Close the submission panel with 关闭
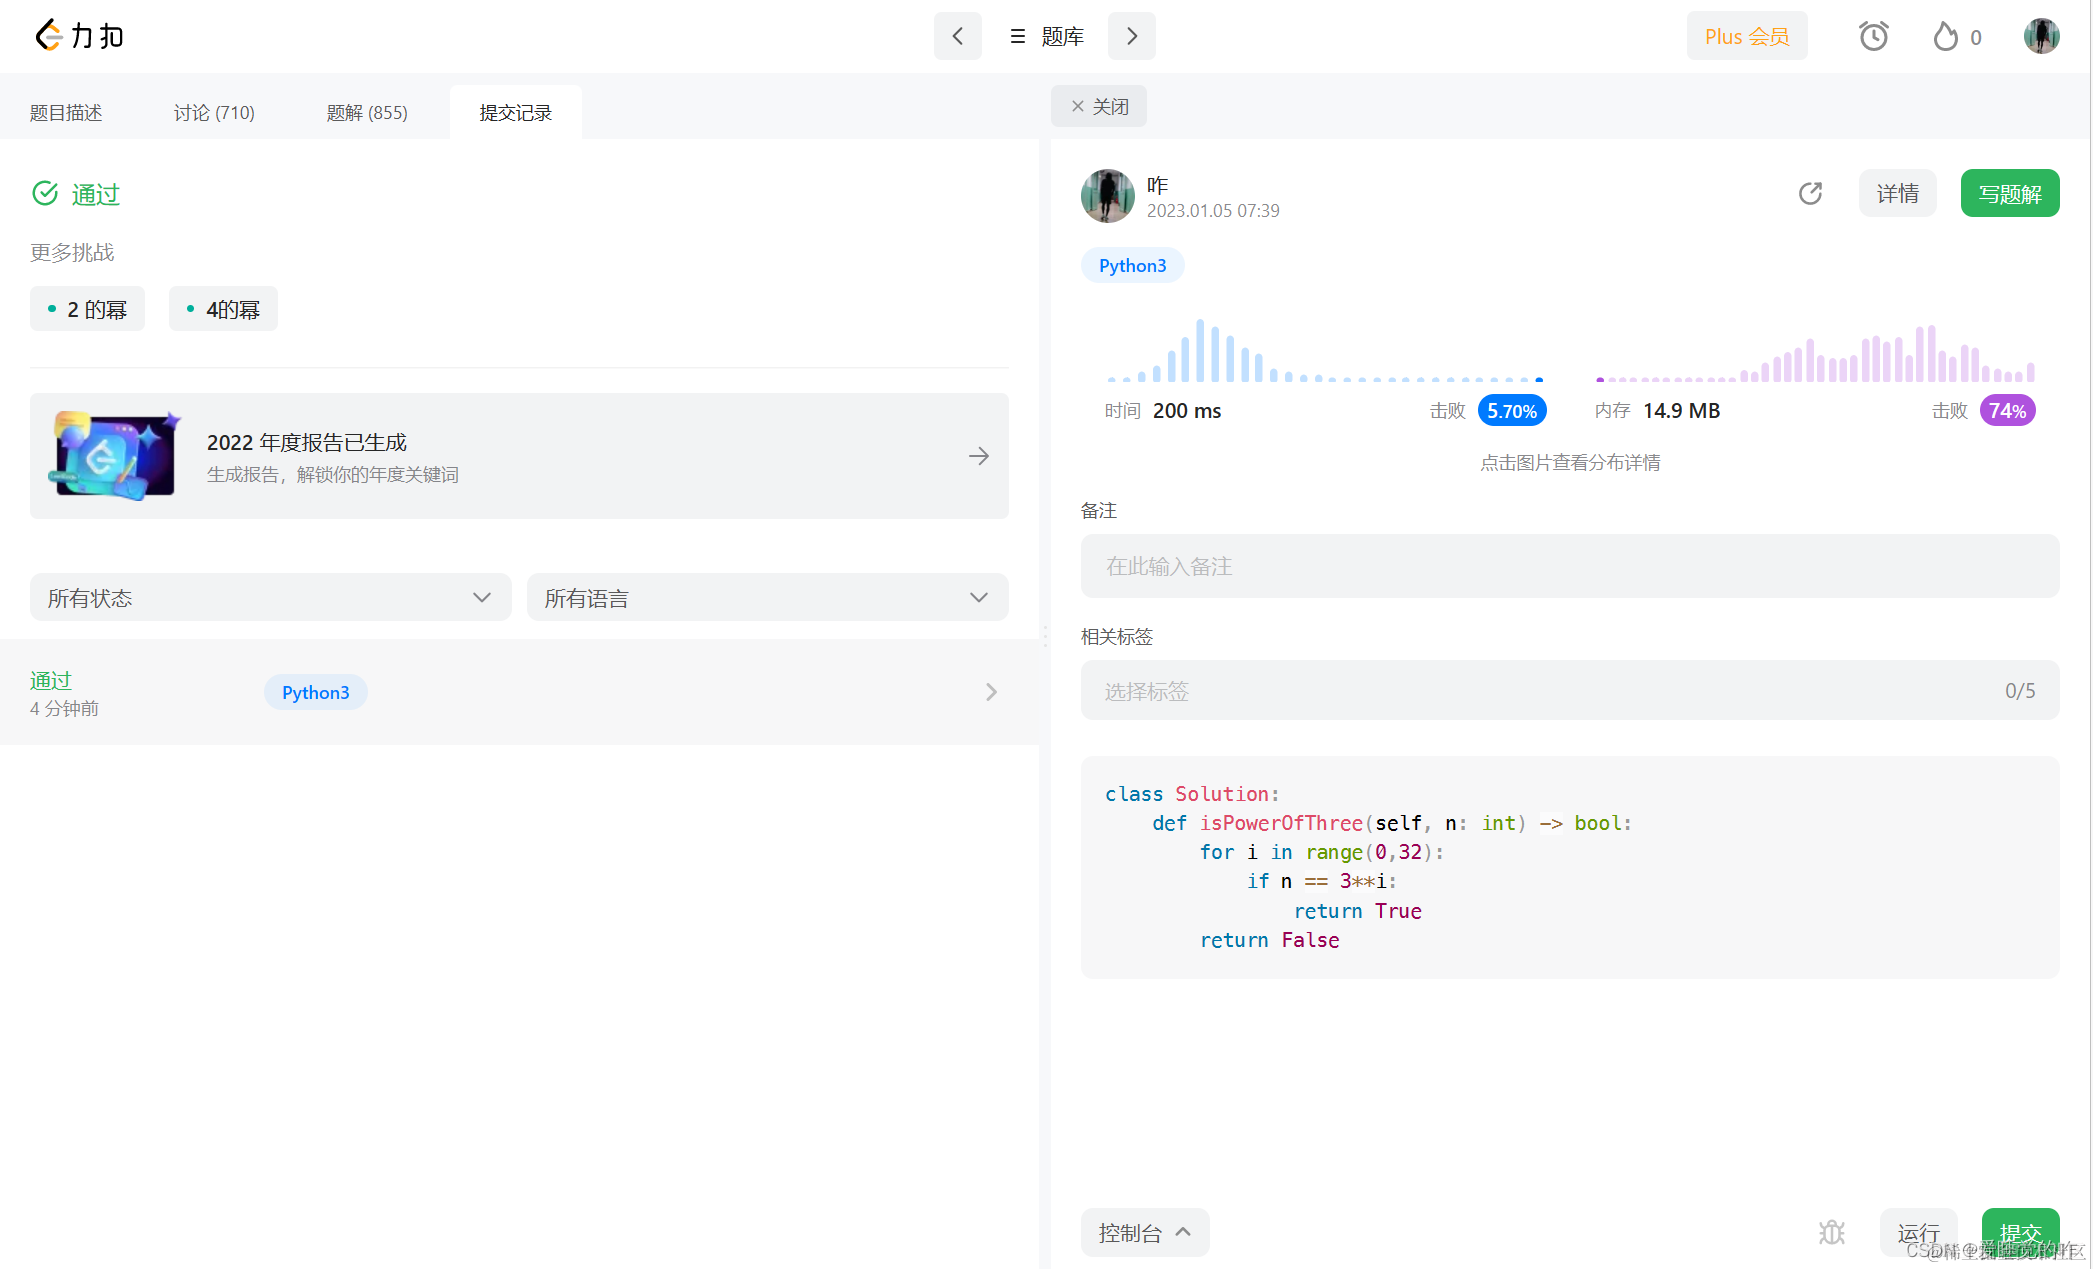The height and width of the screenshot is (1269, 2093). pos(1098,106)
